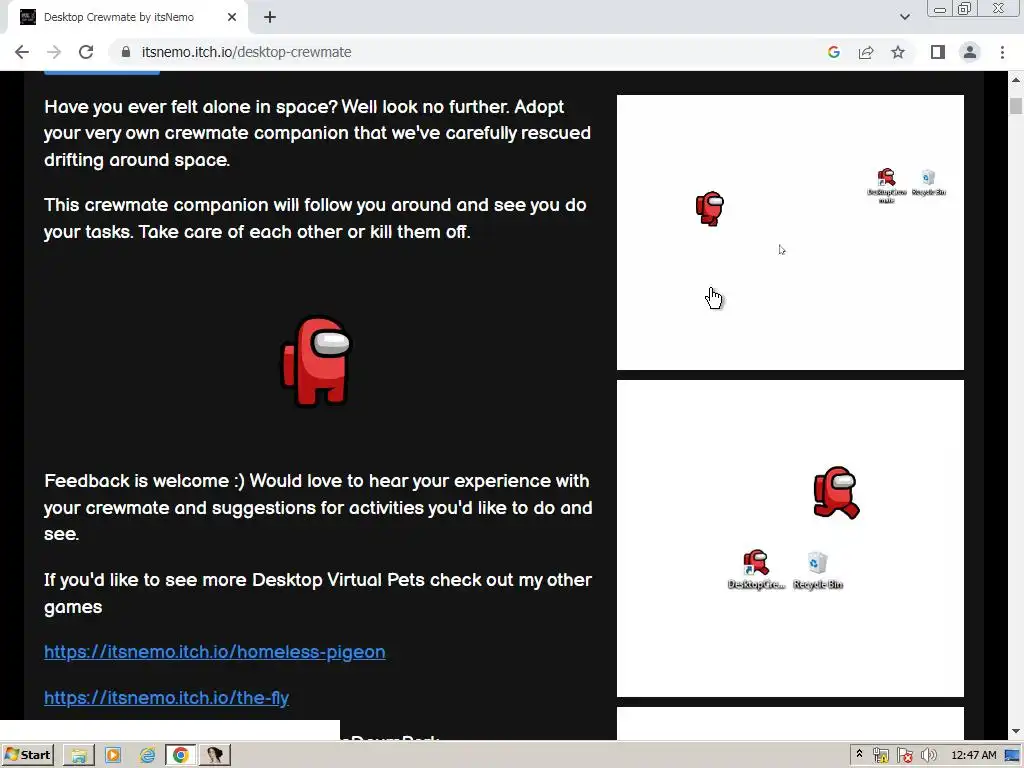View site info via lock icon
Viewport: 1024px width, 768px height.
pyautogui.click(x=125, y=52)
